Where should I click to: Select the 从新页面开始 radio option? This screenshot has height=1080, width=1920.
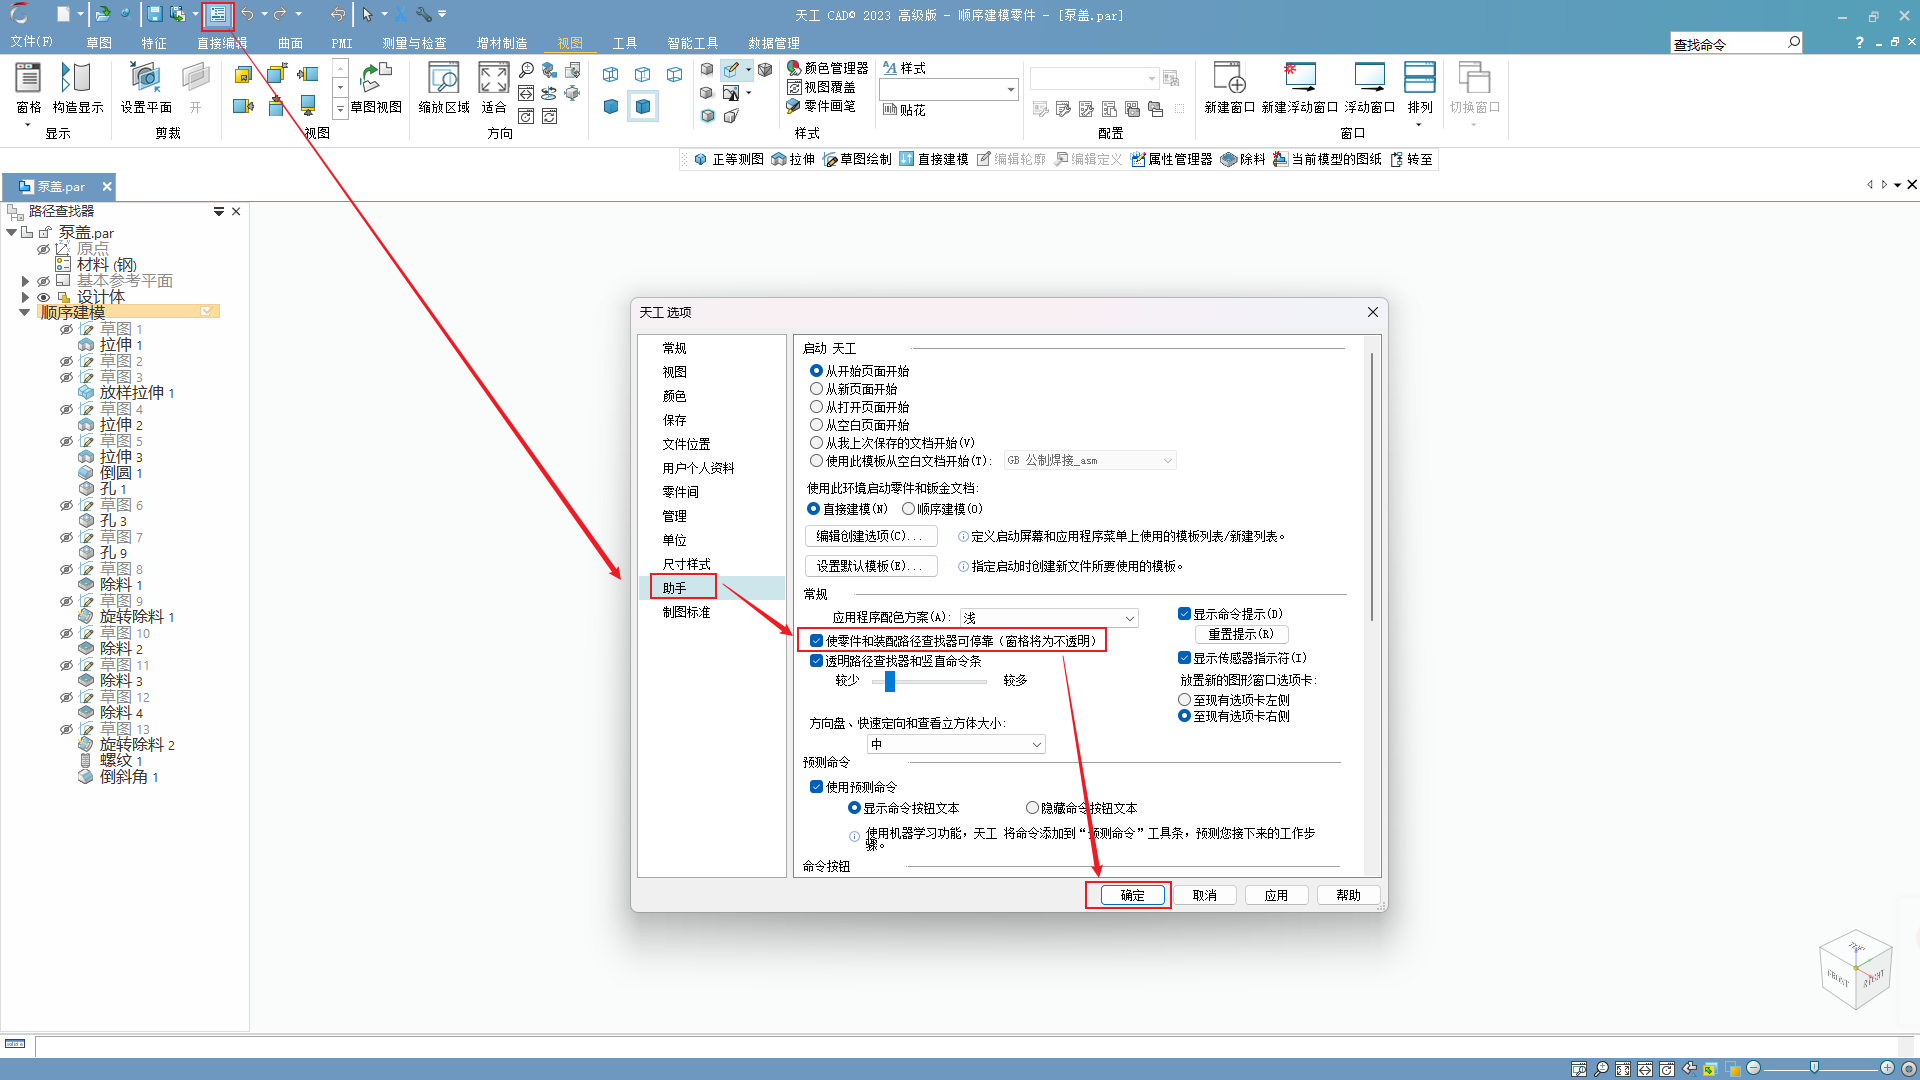[816, 389]
